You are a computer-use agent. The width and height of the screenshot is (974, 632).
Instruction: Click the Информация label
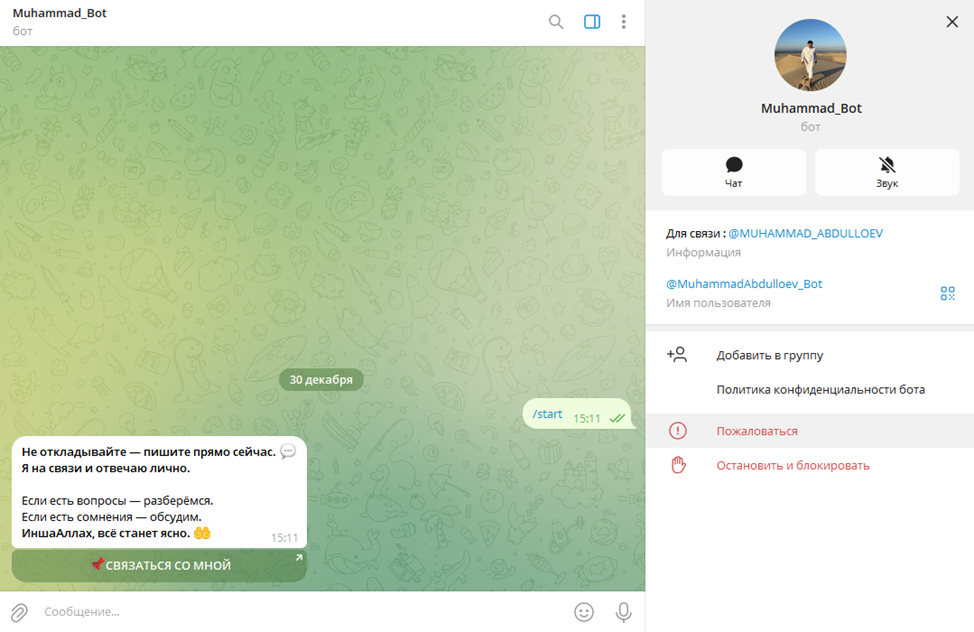[x=703, y=252]
